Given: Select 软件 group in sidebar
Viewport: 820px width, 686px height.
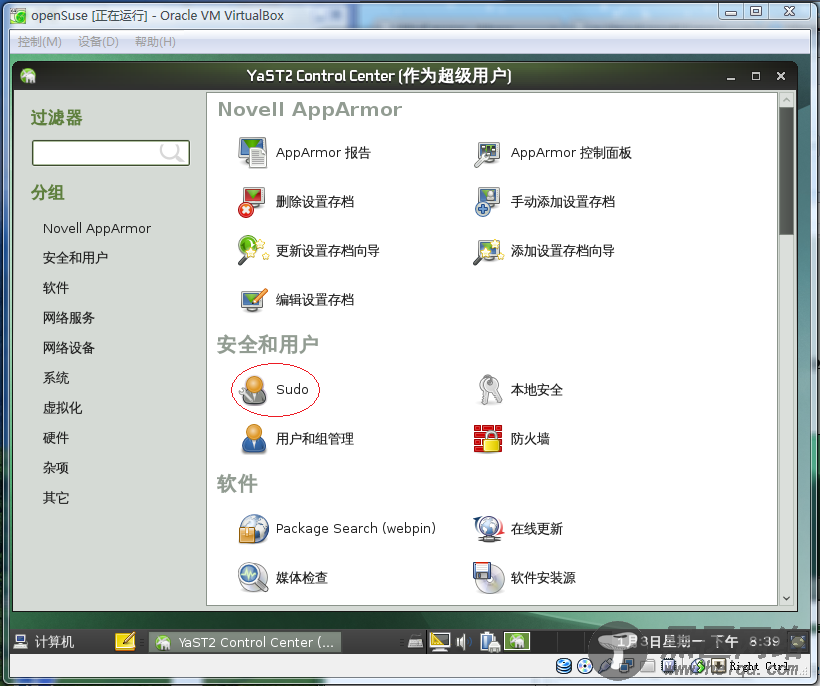Looking at the screenshot, I should coord(55,288).
